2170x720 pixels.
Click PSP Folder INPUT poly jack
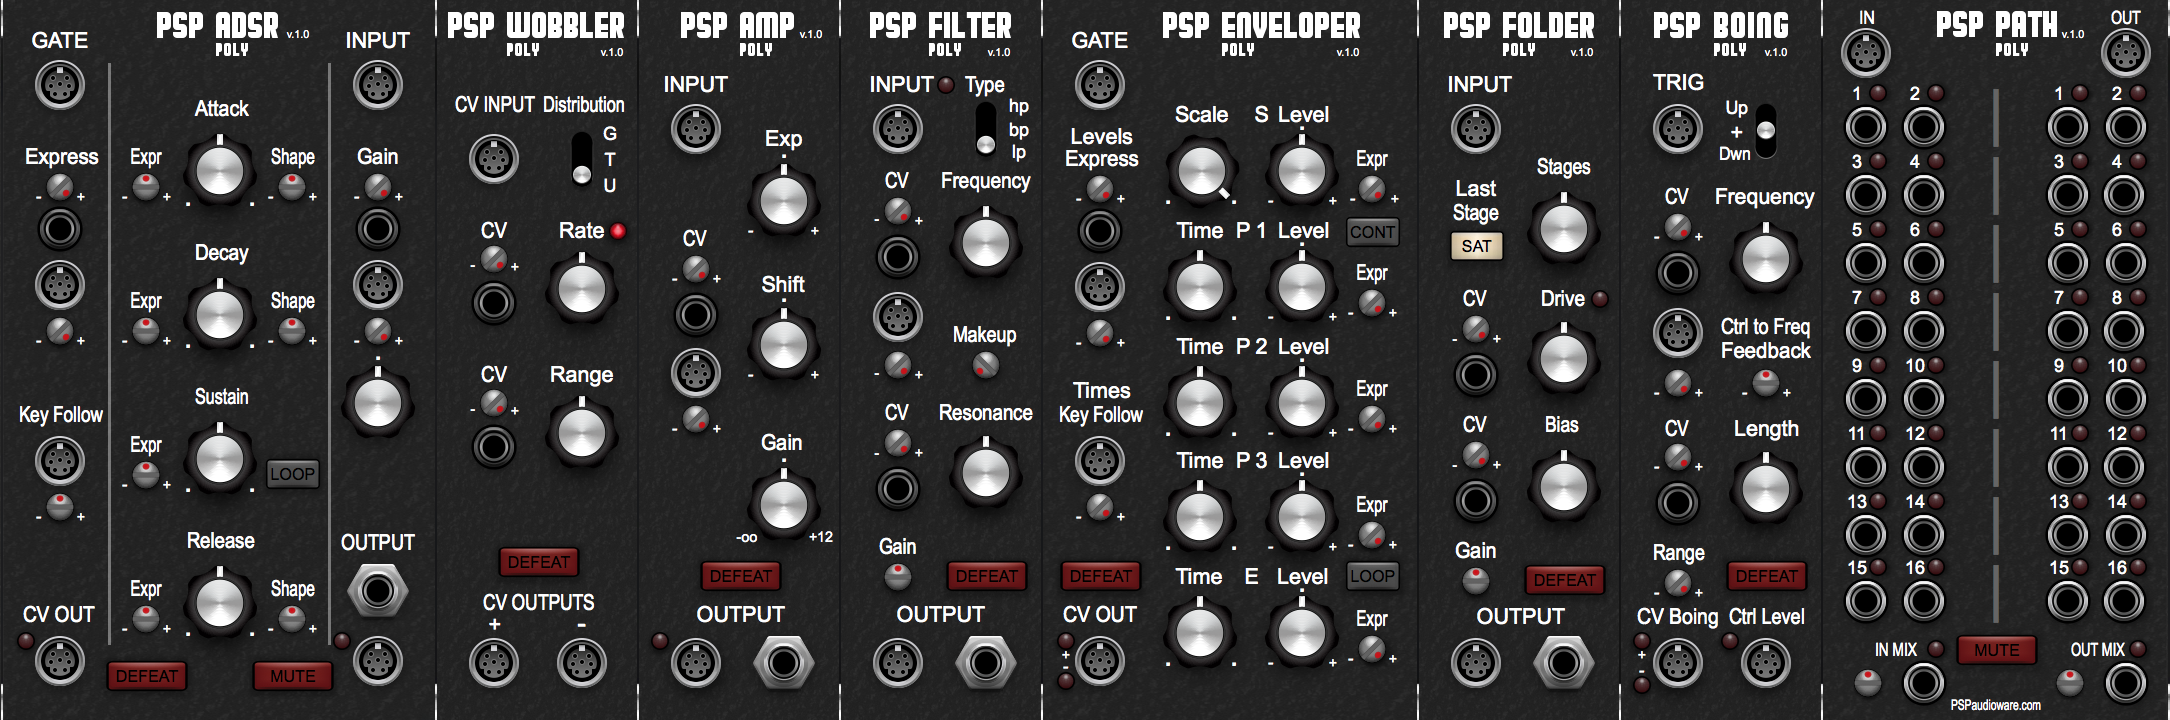pos(1476,129)
